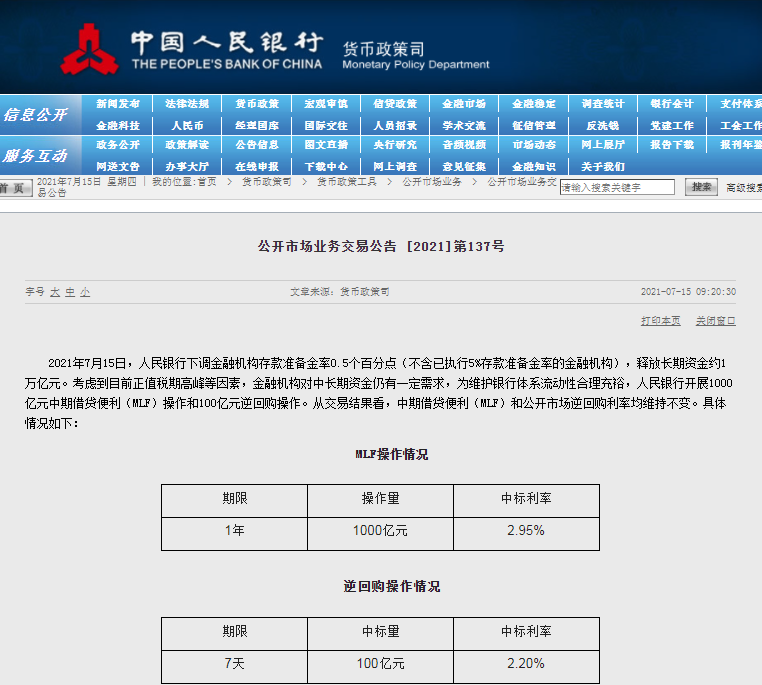Click 打印本页 to print the page
The image size is (762, 685).
click(x=660, y=321)
